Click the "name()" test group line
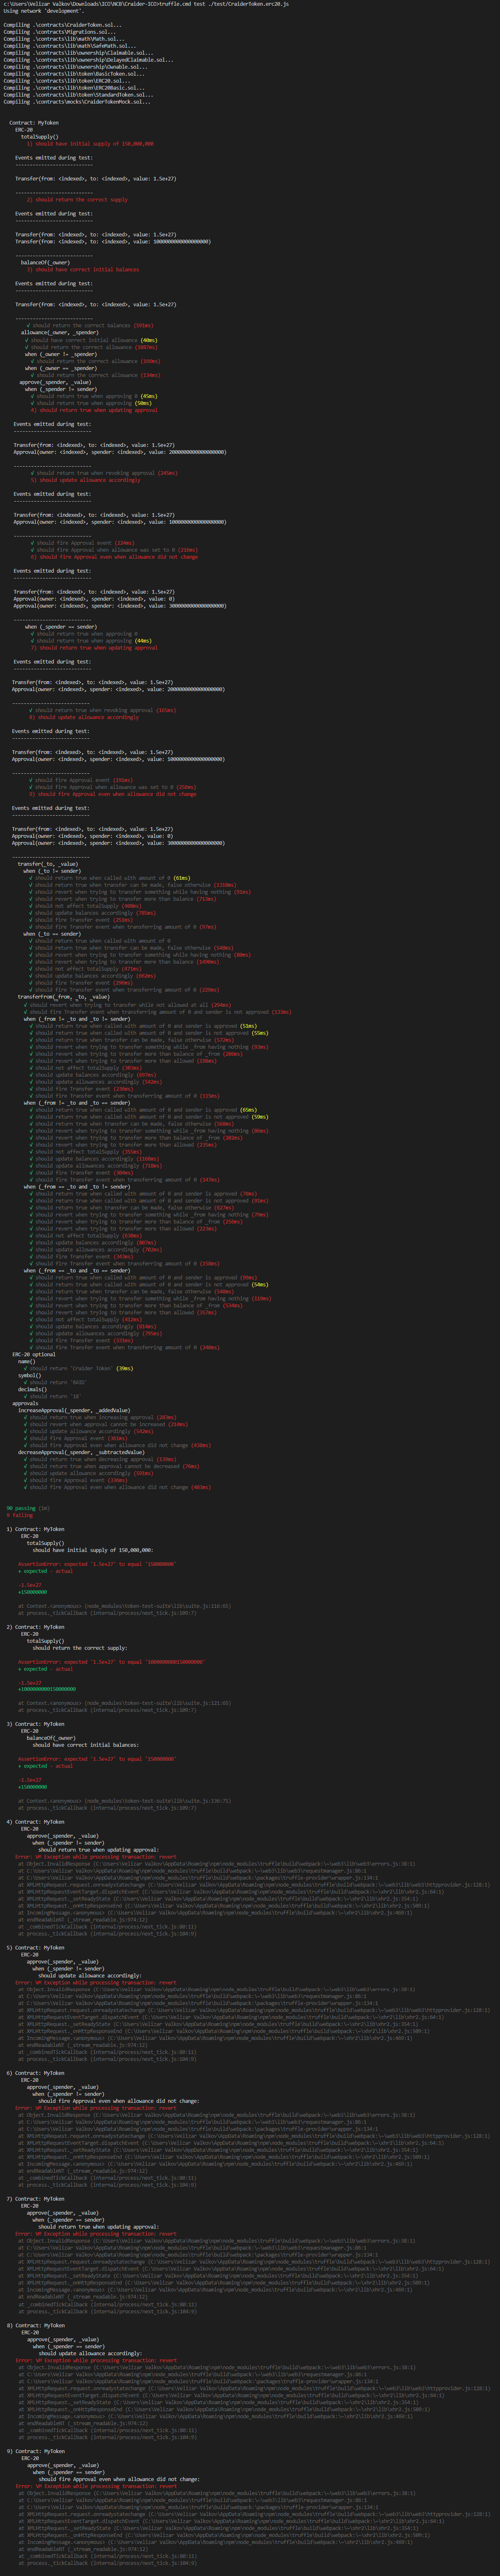 pos(27,1361)
